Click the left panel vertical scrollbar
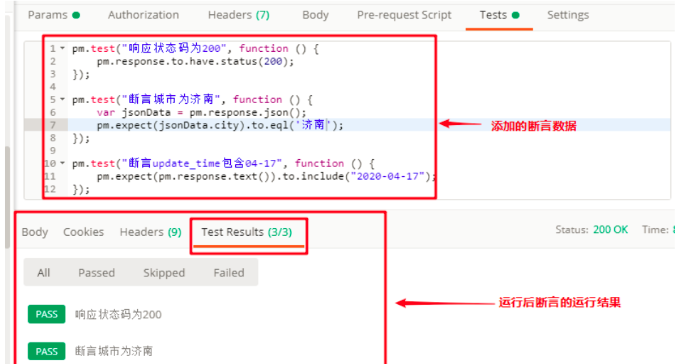The image size is (680, 364). click(7, 197)
